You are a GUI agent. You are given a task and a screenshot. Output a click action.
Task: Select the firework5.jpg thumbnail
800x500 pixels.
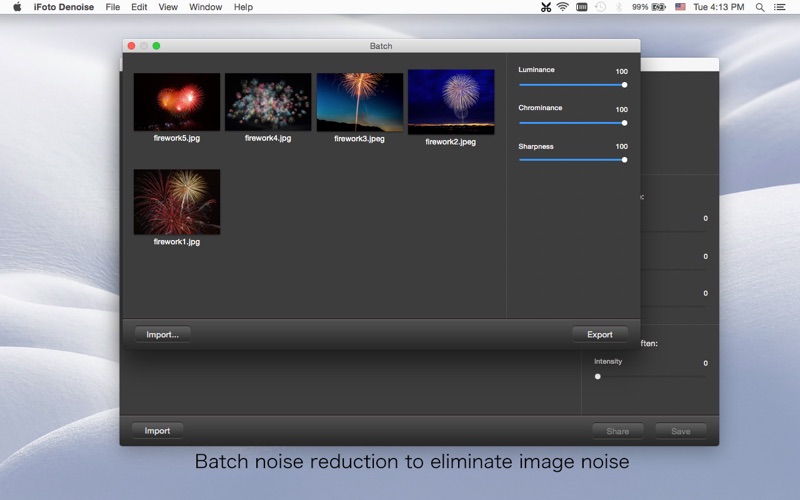[177, 102]
